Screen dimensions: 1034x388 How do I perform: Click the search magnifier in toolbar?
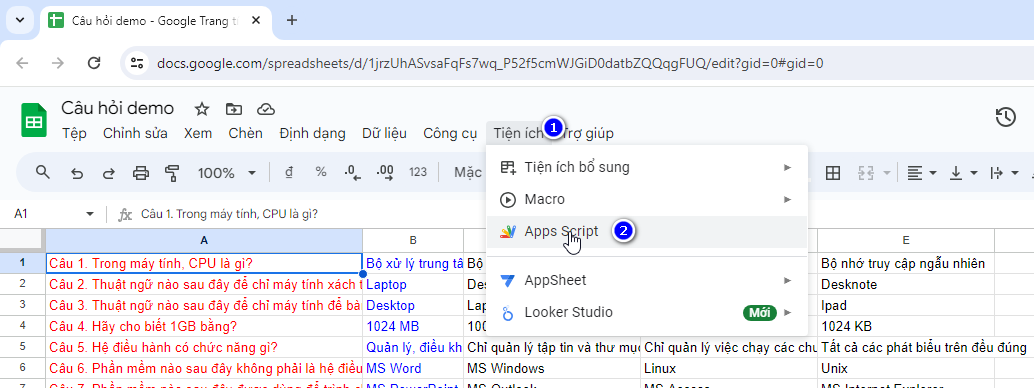click(x=43, y=173)
